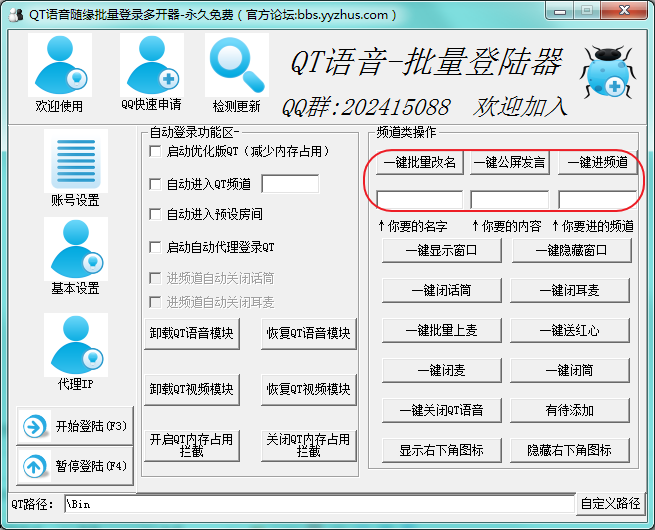Click 一键批量改名 button

tap(420, 162)
